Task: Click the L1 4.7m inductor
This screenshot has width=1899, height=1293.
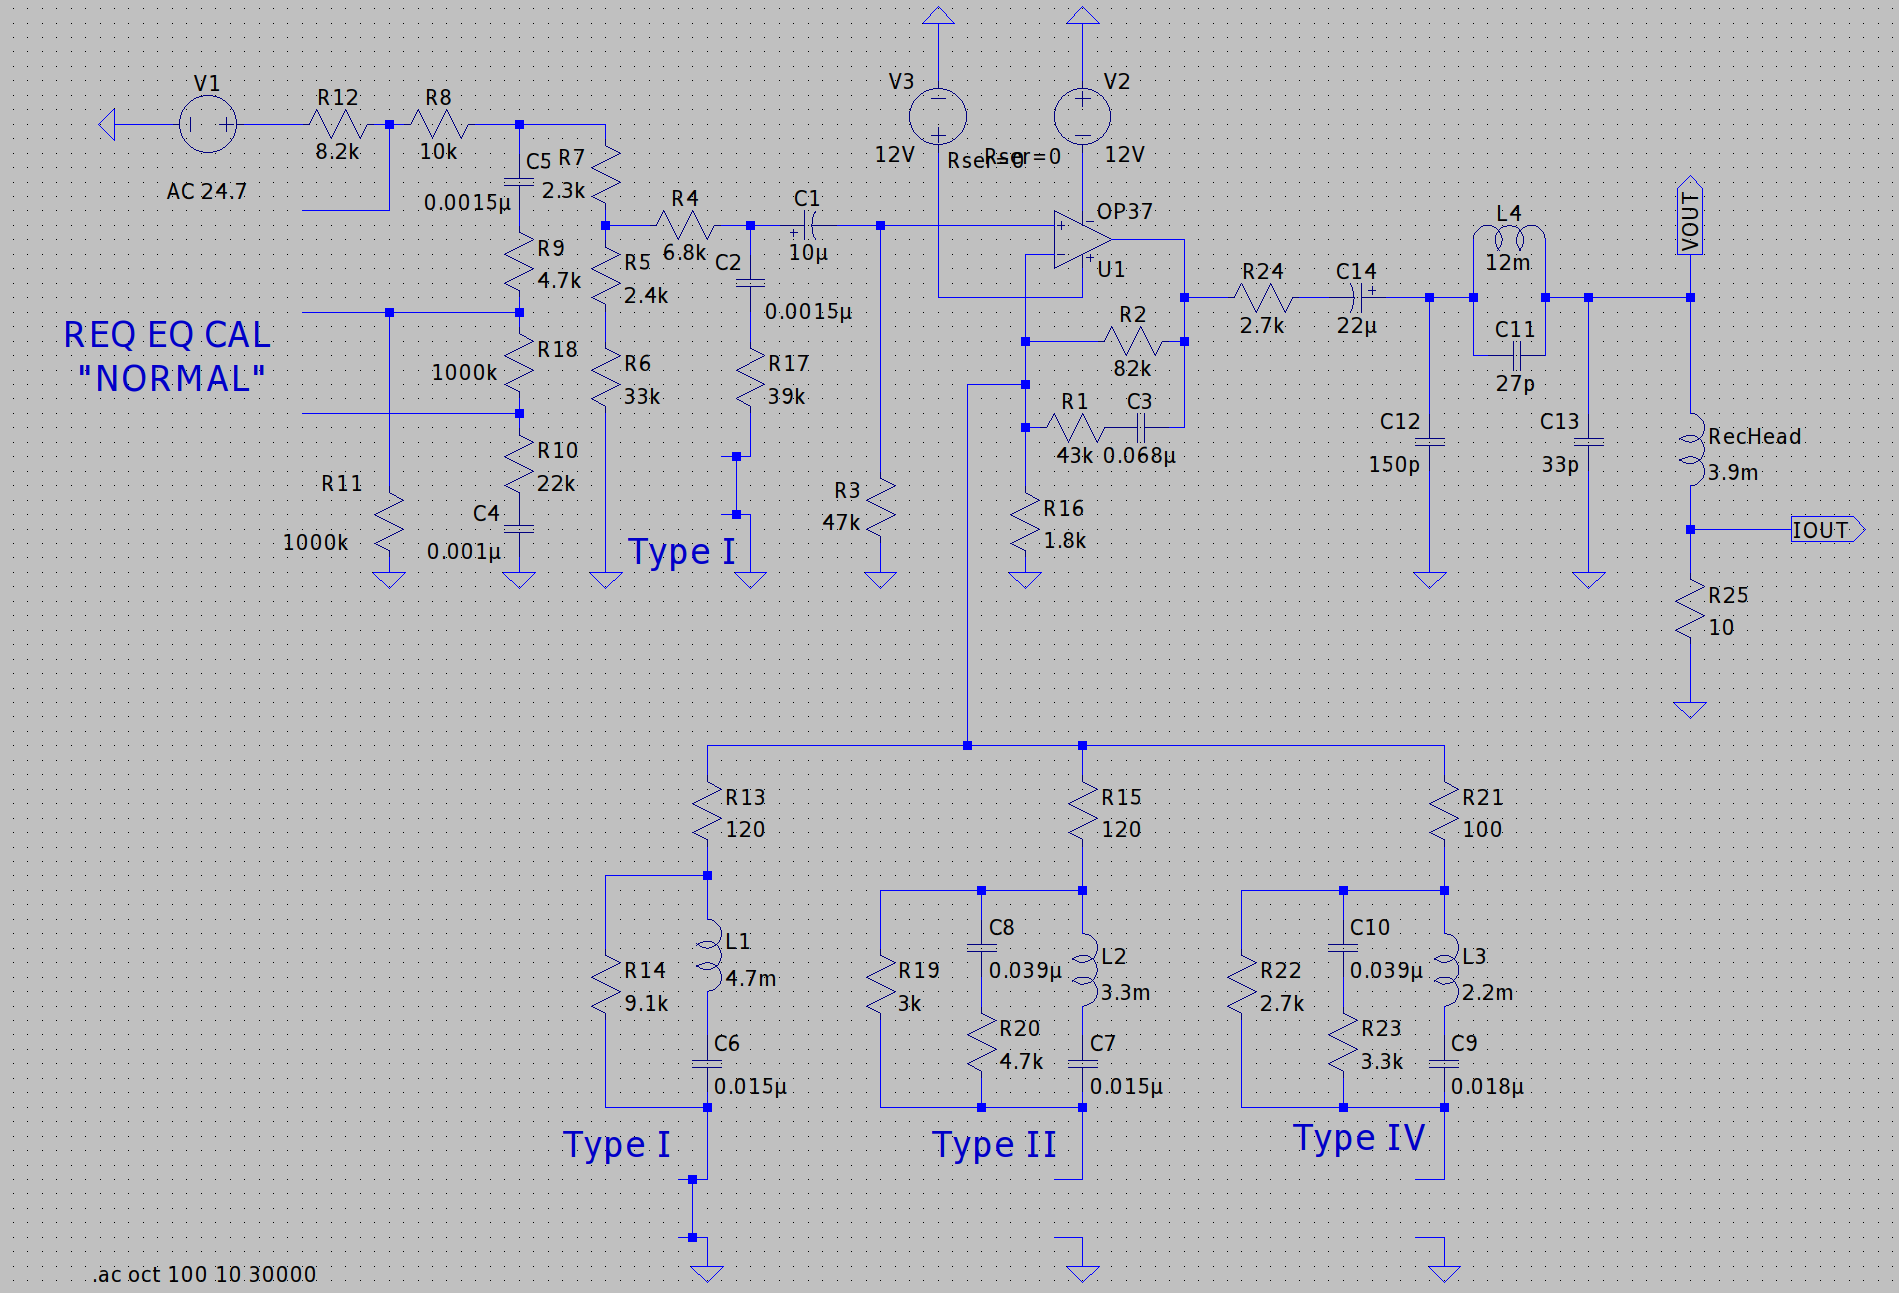Action: coord(708,955)
